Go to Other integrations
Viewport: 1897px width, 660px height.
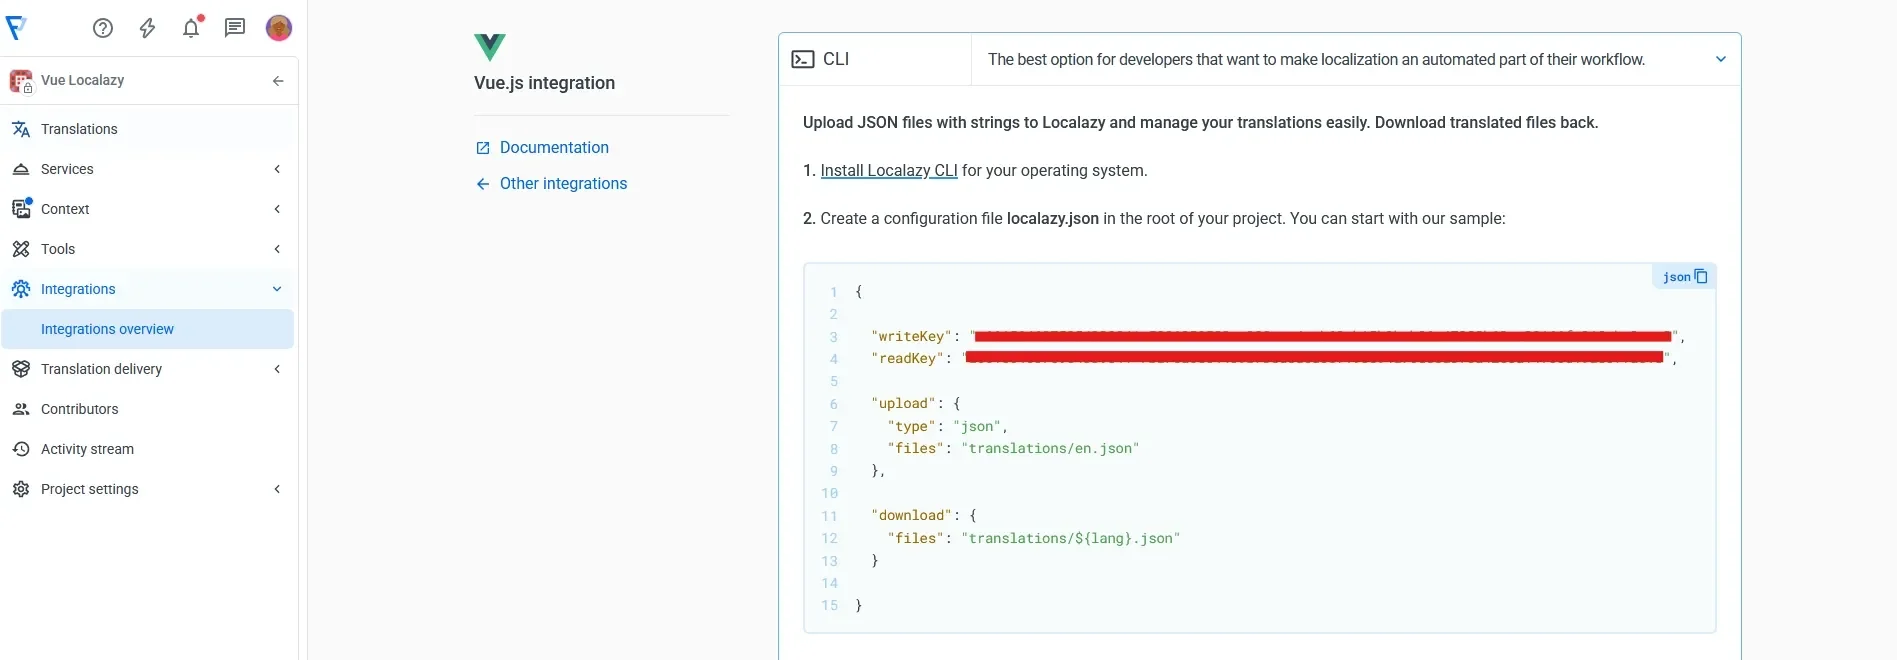[563, 184]
